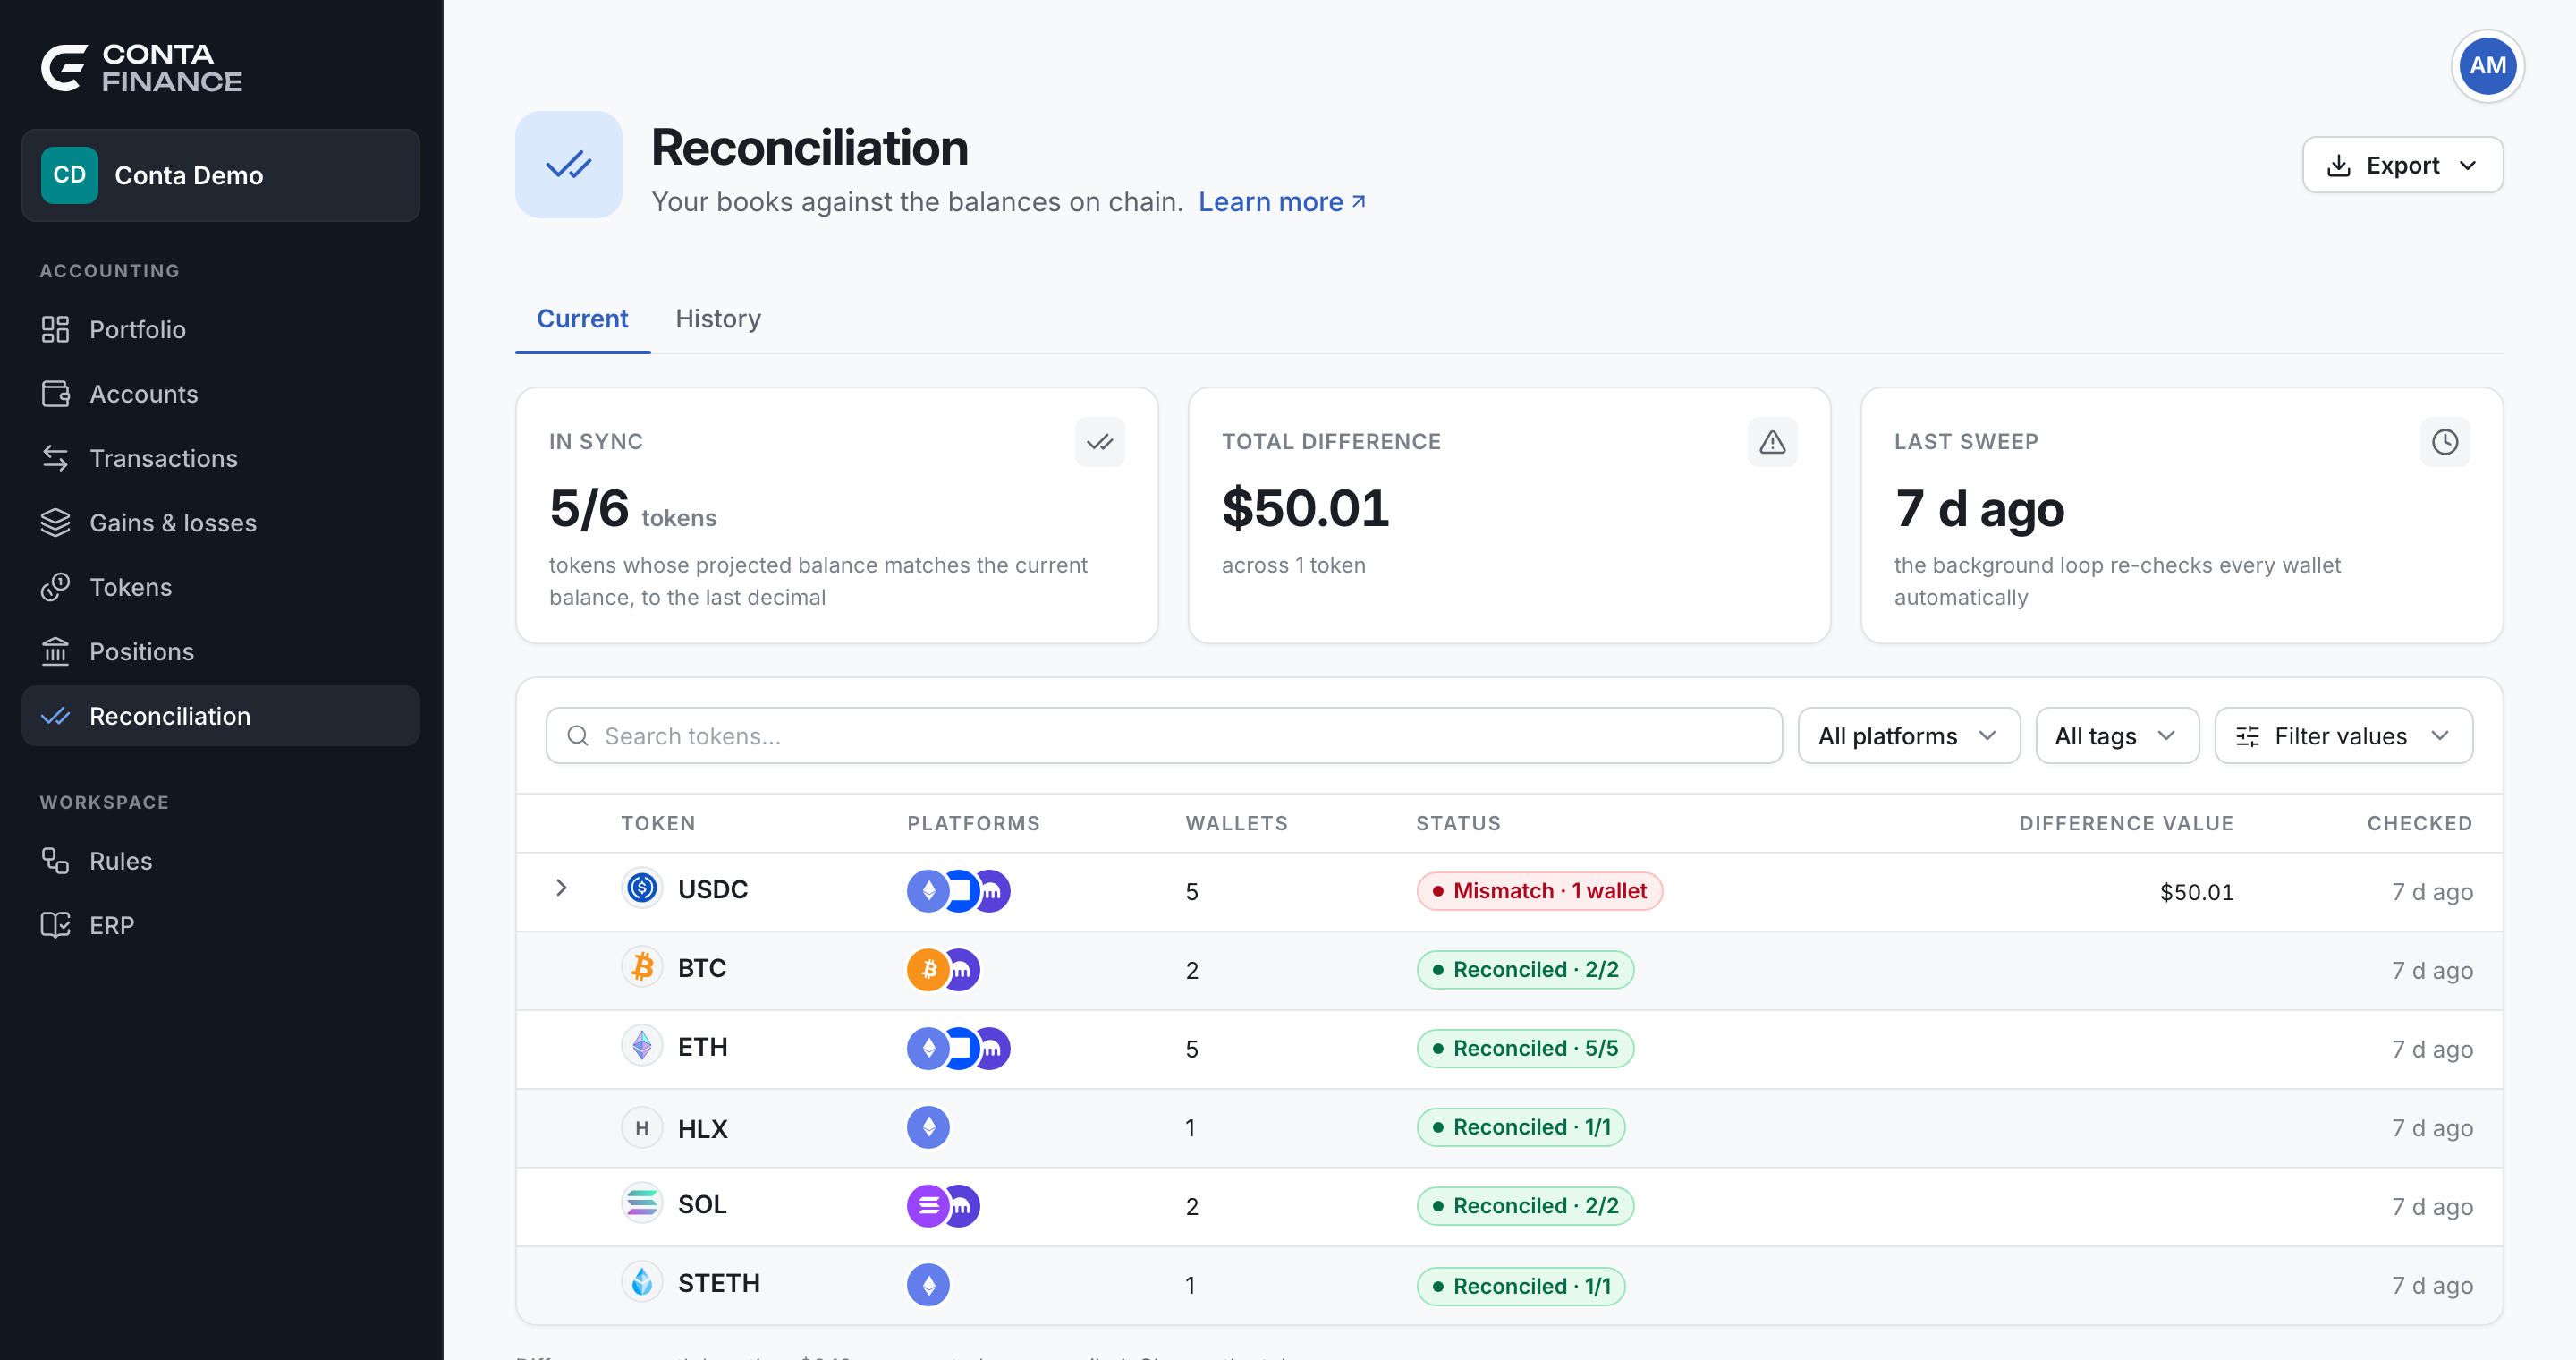The width and height of the screenshot is (2576, 1360).
Task: Click the Difference Value column header
Action: click(2126, 823)
